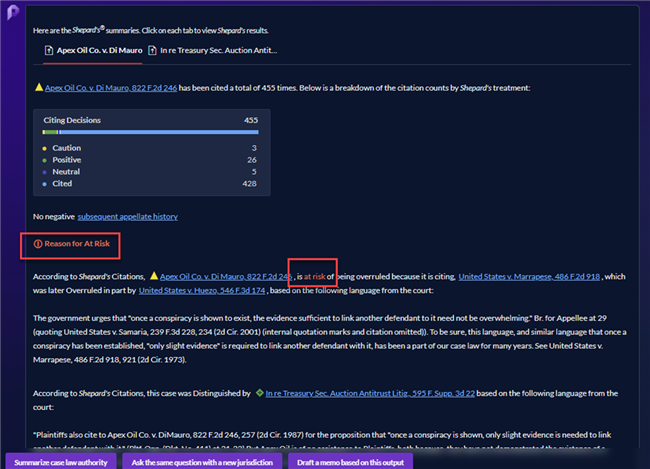The height and width of the screenshot is (469, 650).
Task: Switch to the Apex Oil Co. v. Di Mauro tab
Action: click(93, 51)
